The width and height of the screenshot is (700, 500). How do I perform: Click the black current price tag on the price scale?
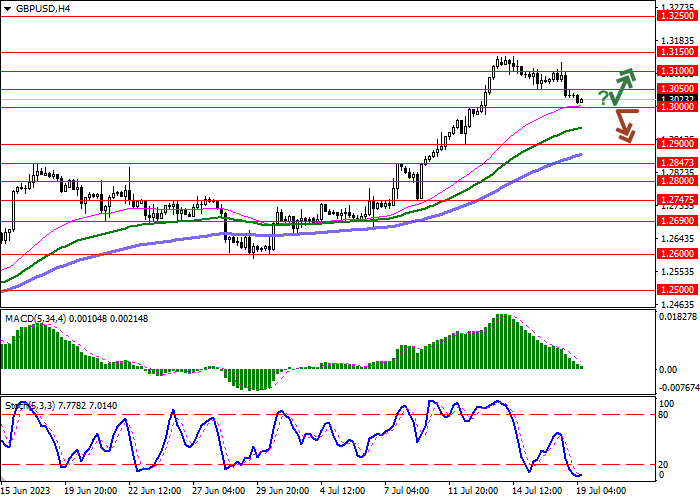tap(677, 99)
